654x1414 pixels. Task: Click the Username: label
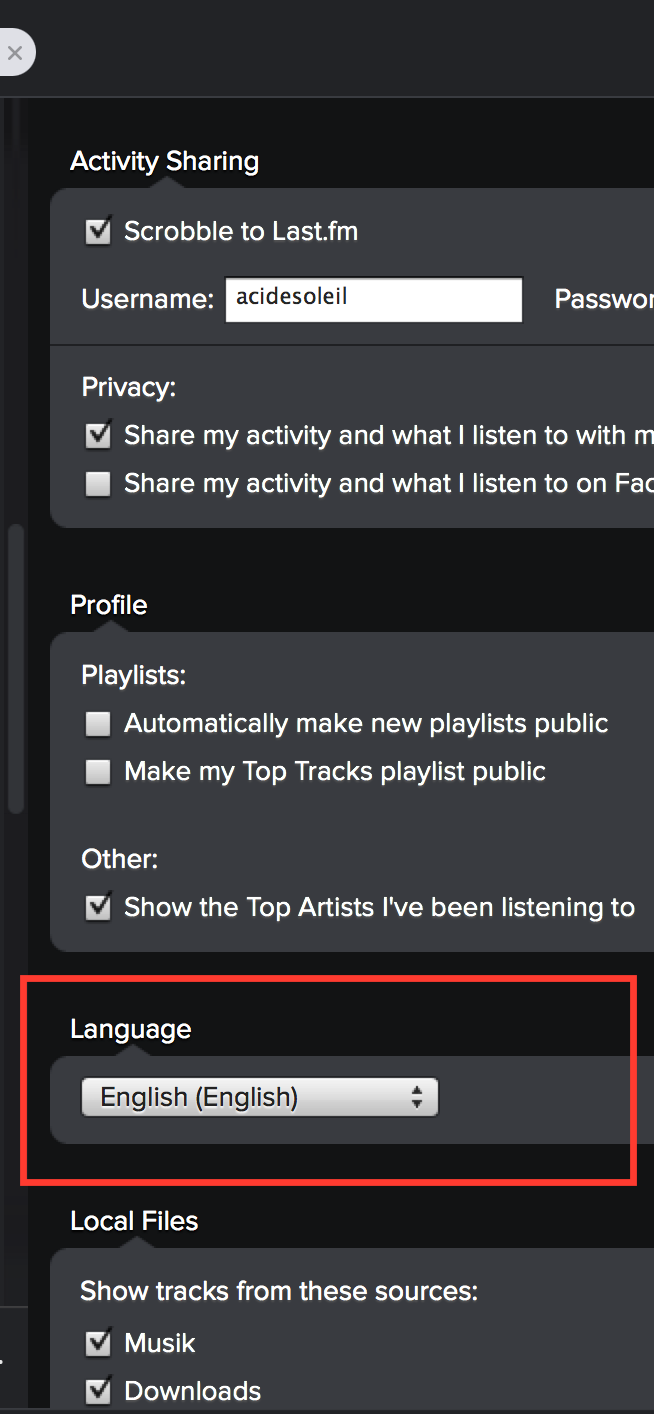[x=148, y=299]
